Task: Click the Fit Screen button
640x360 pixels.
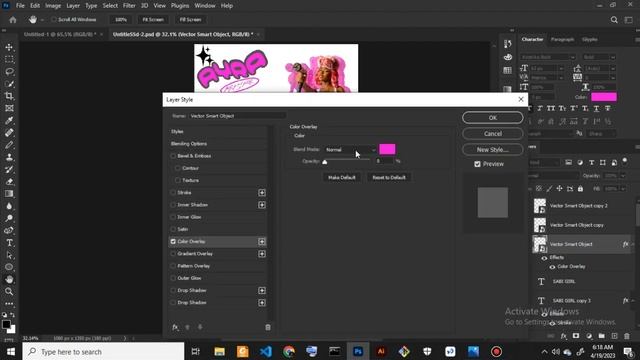Action: pyautogui.click(x=153, y=20)
